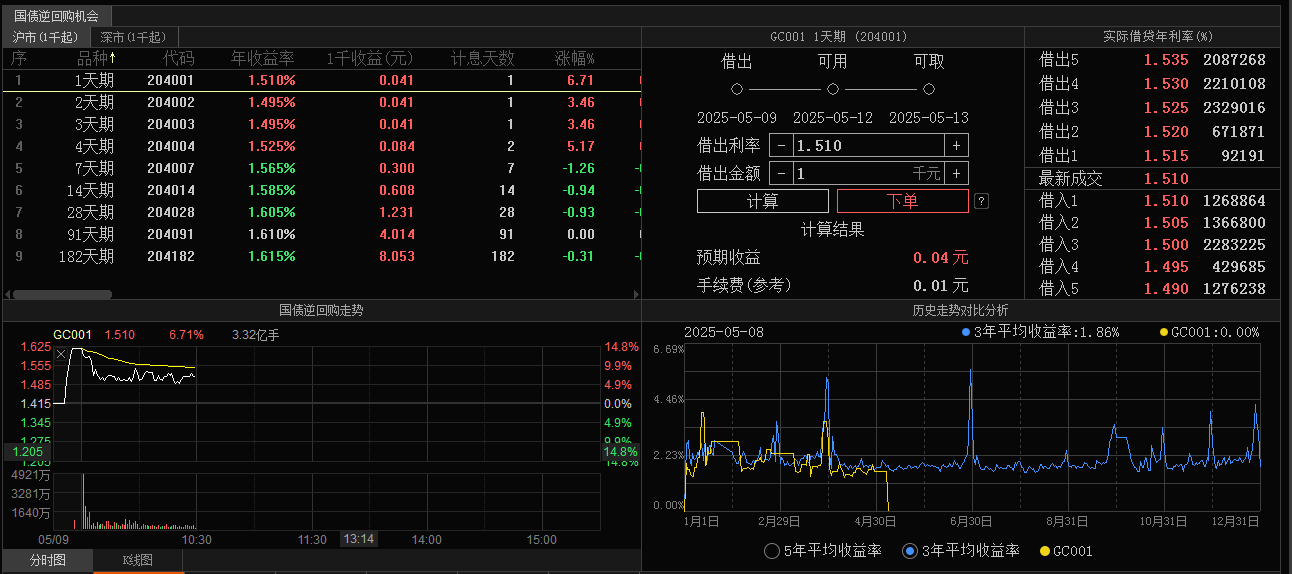
Task: Click the 1.605% yield in the 28天期 row
Action: tap(272, 212)
